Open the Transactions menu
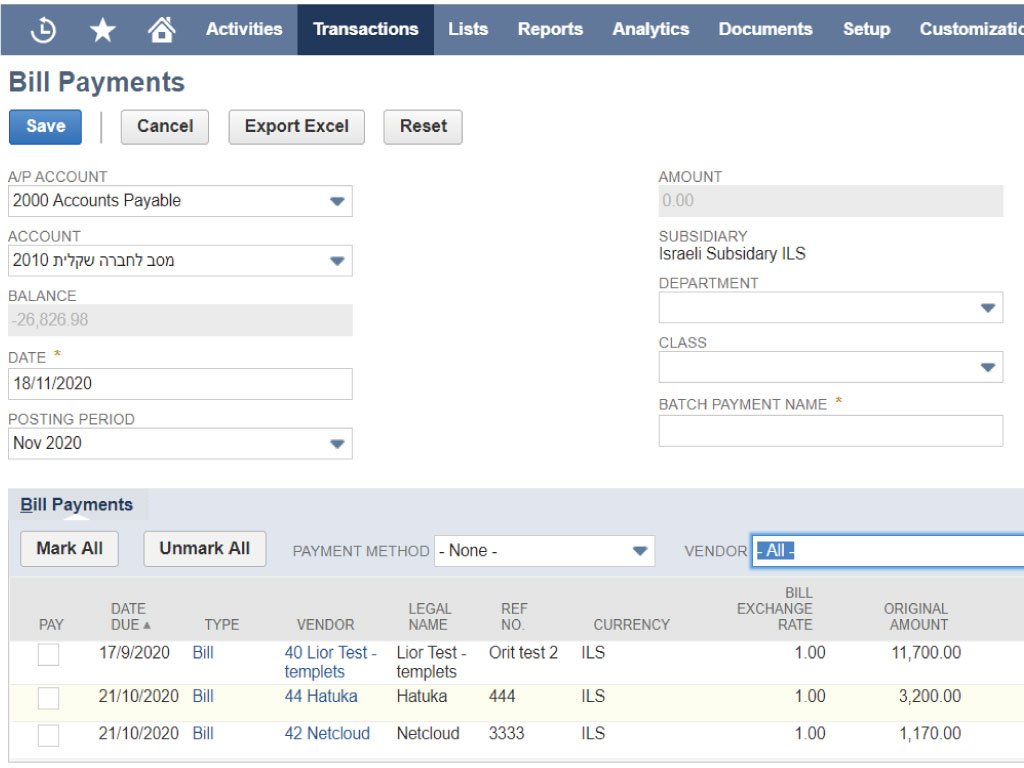 [x=366, y=29]
